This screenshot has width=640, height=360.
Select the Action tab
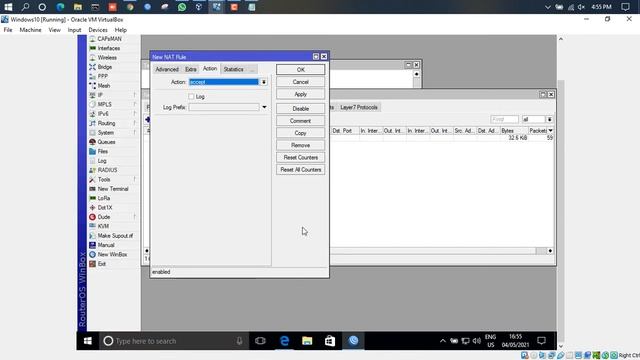point(210,69)
